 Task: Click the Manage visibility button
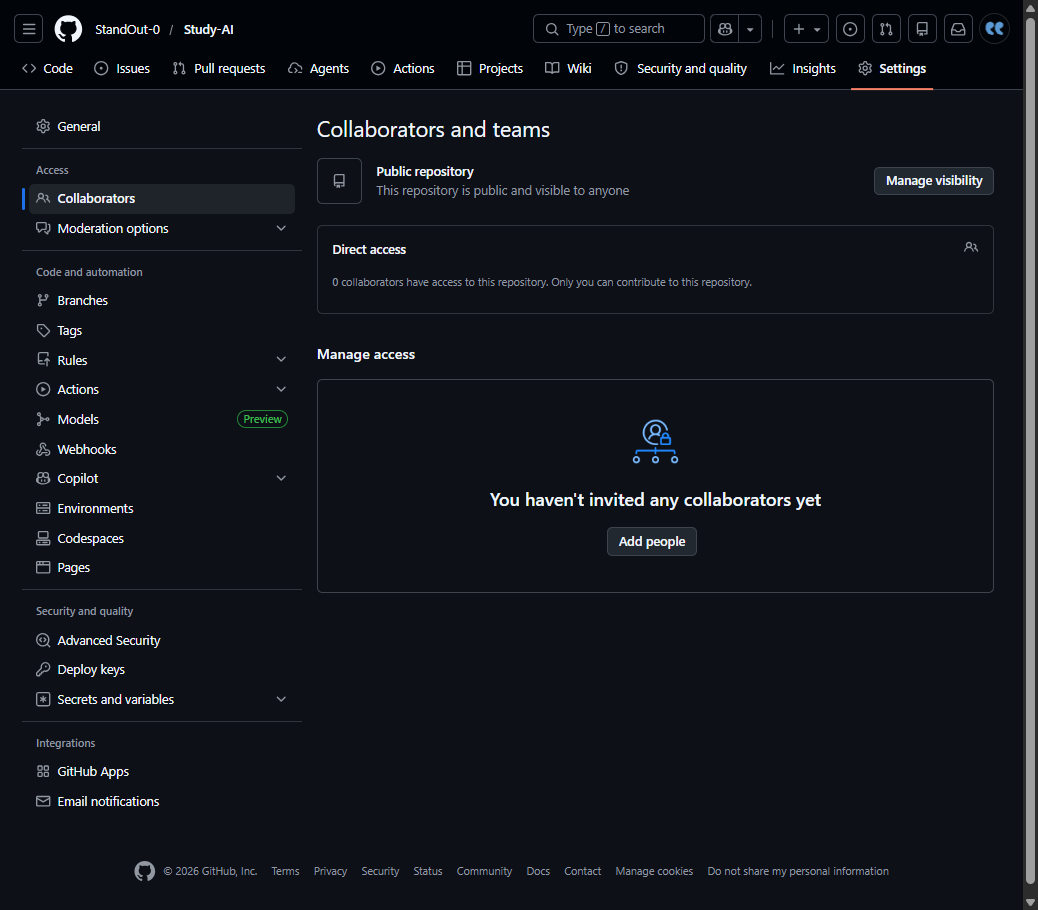933,181
